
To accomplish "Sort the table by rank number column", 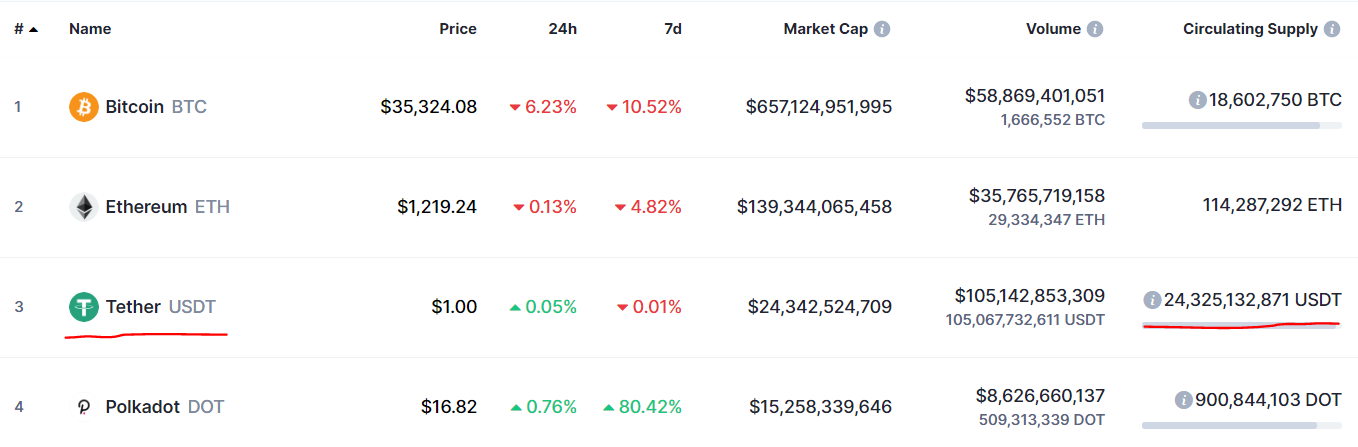I will pos(25,29).
